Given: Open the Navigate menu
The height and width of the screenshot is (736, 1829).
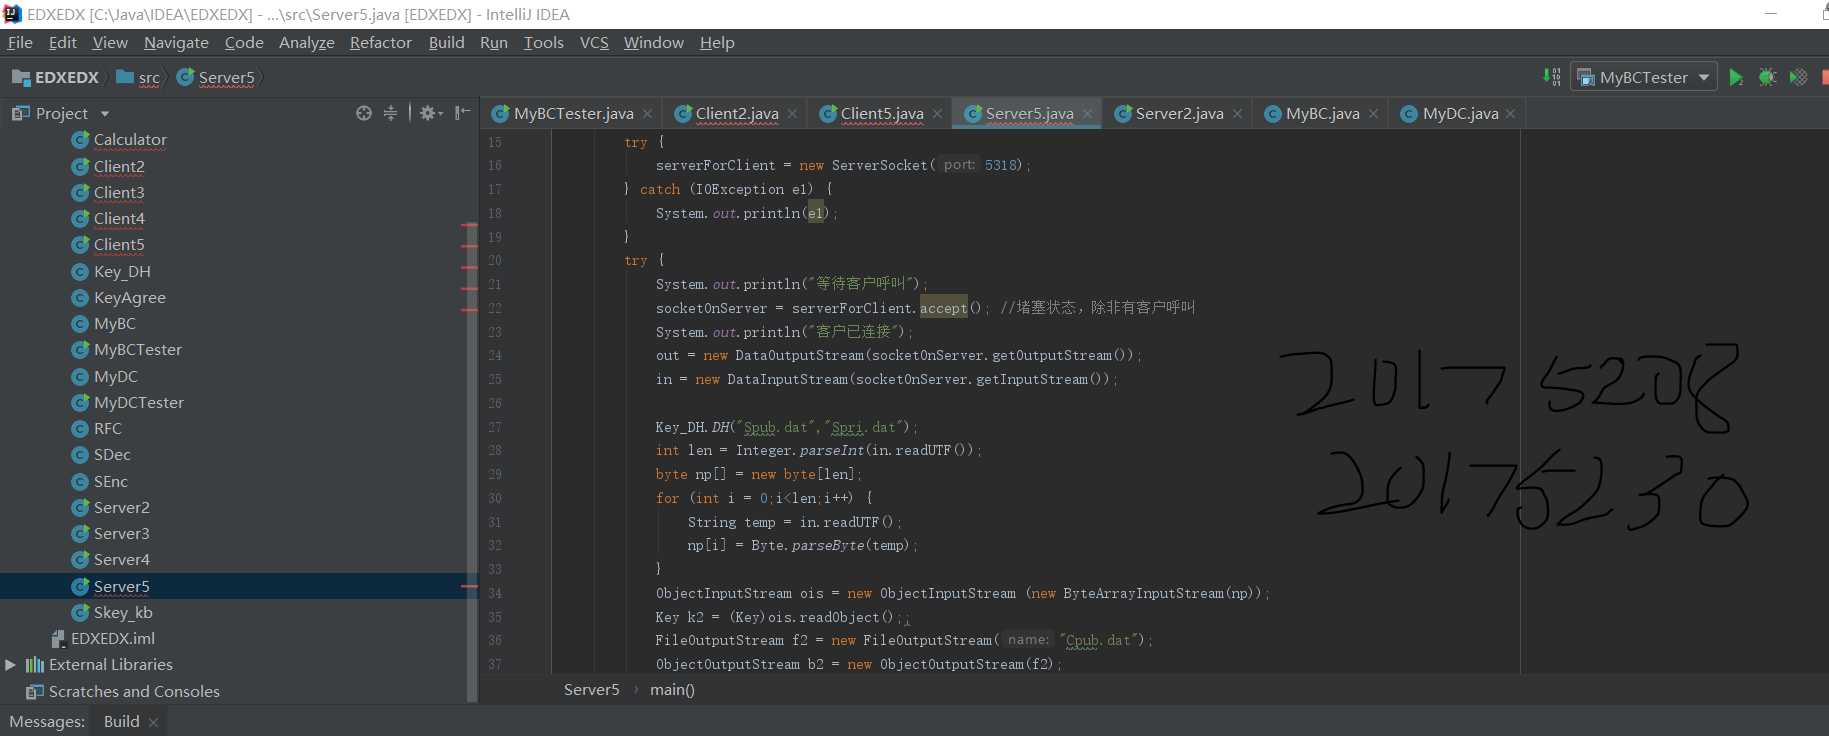Looking at the screenshot, I should point(176,42).
